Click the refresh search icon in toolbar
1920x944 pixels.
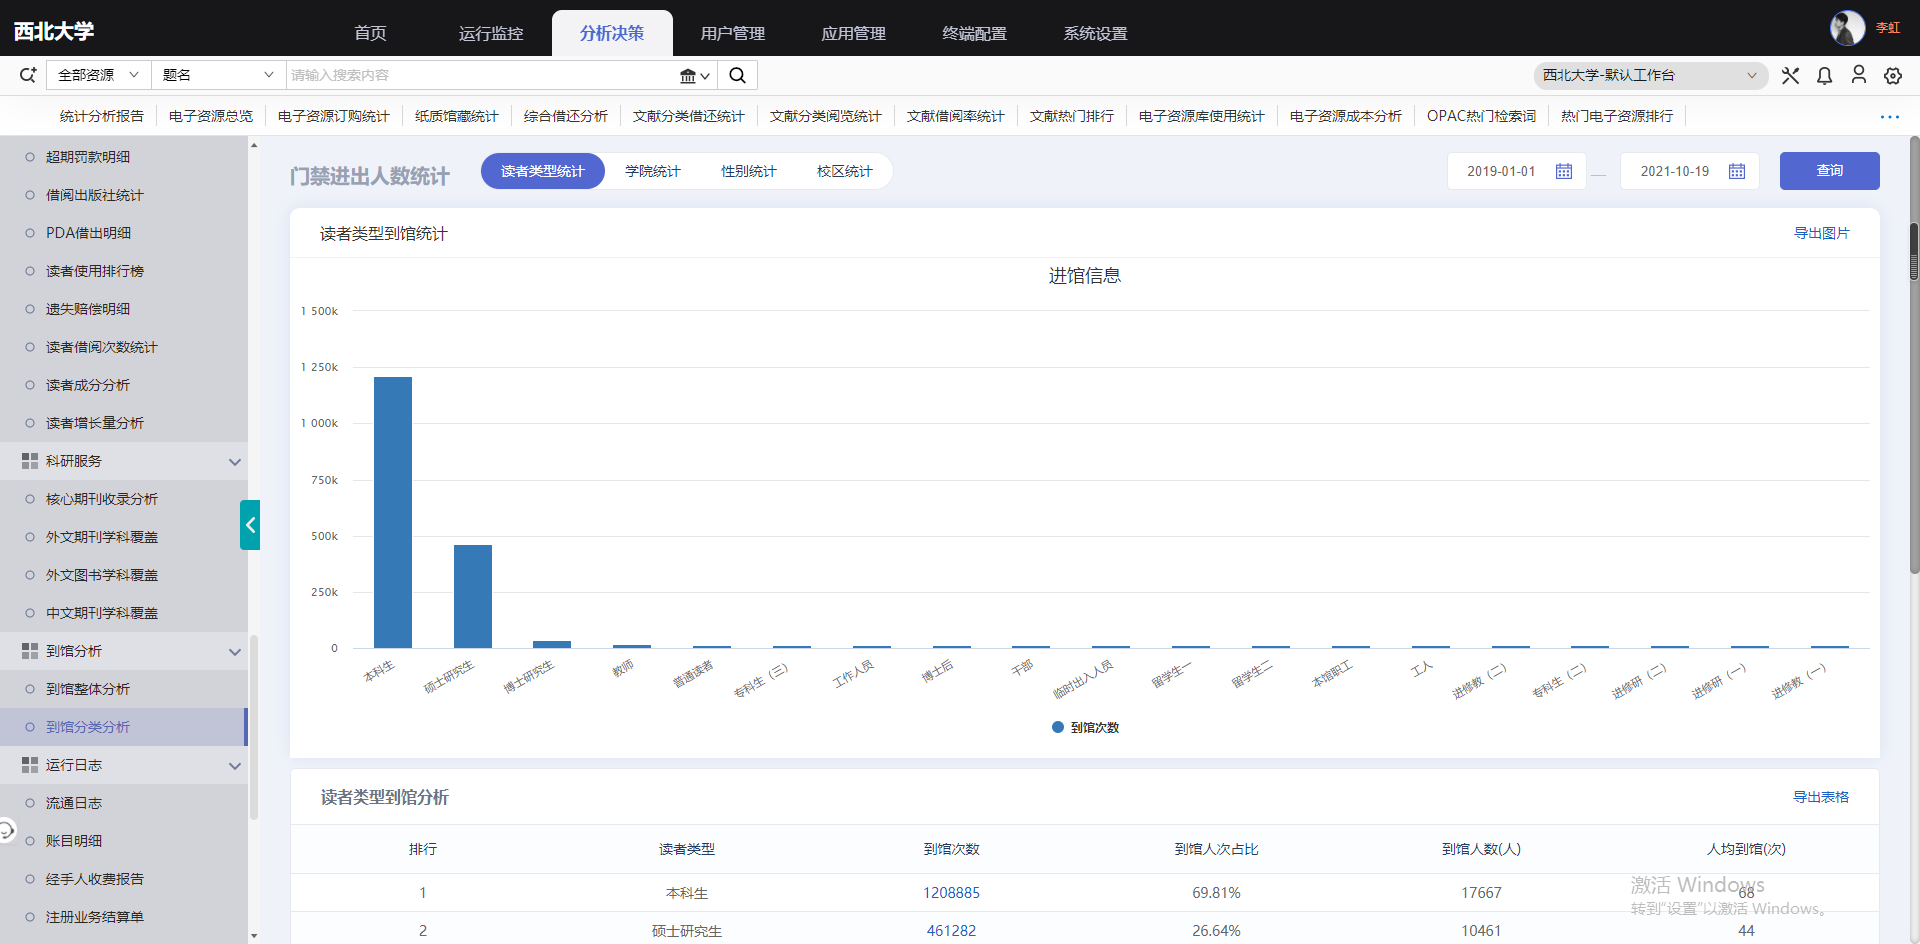[28, 75]
